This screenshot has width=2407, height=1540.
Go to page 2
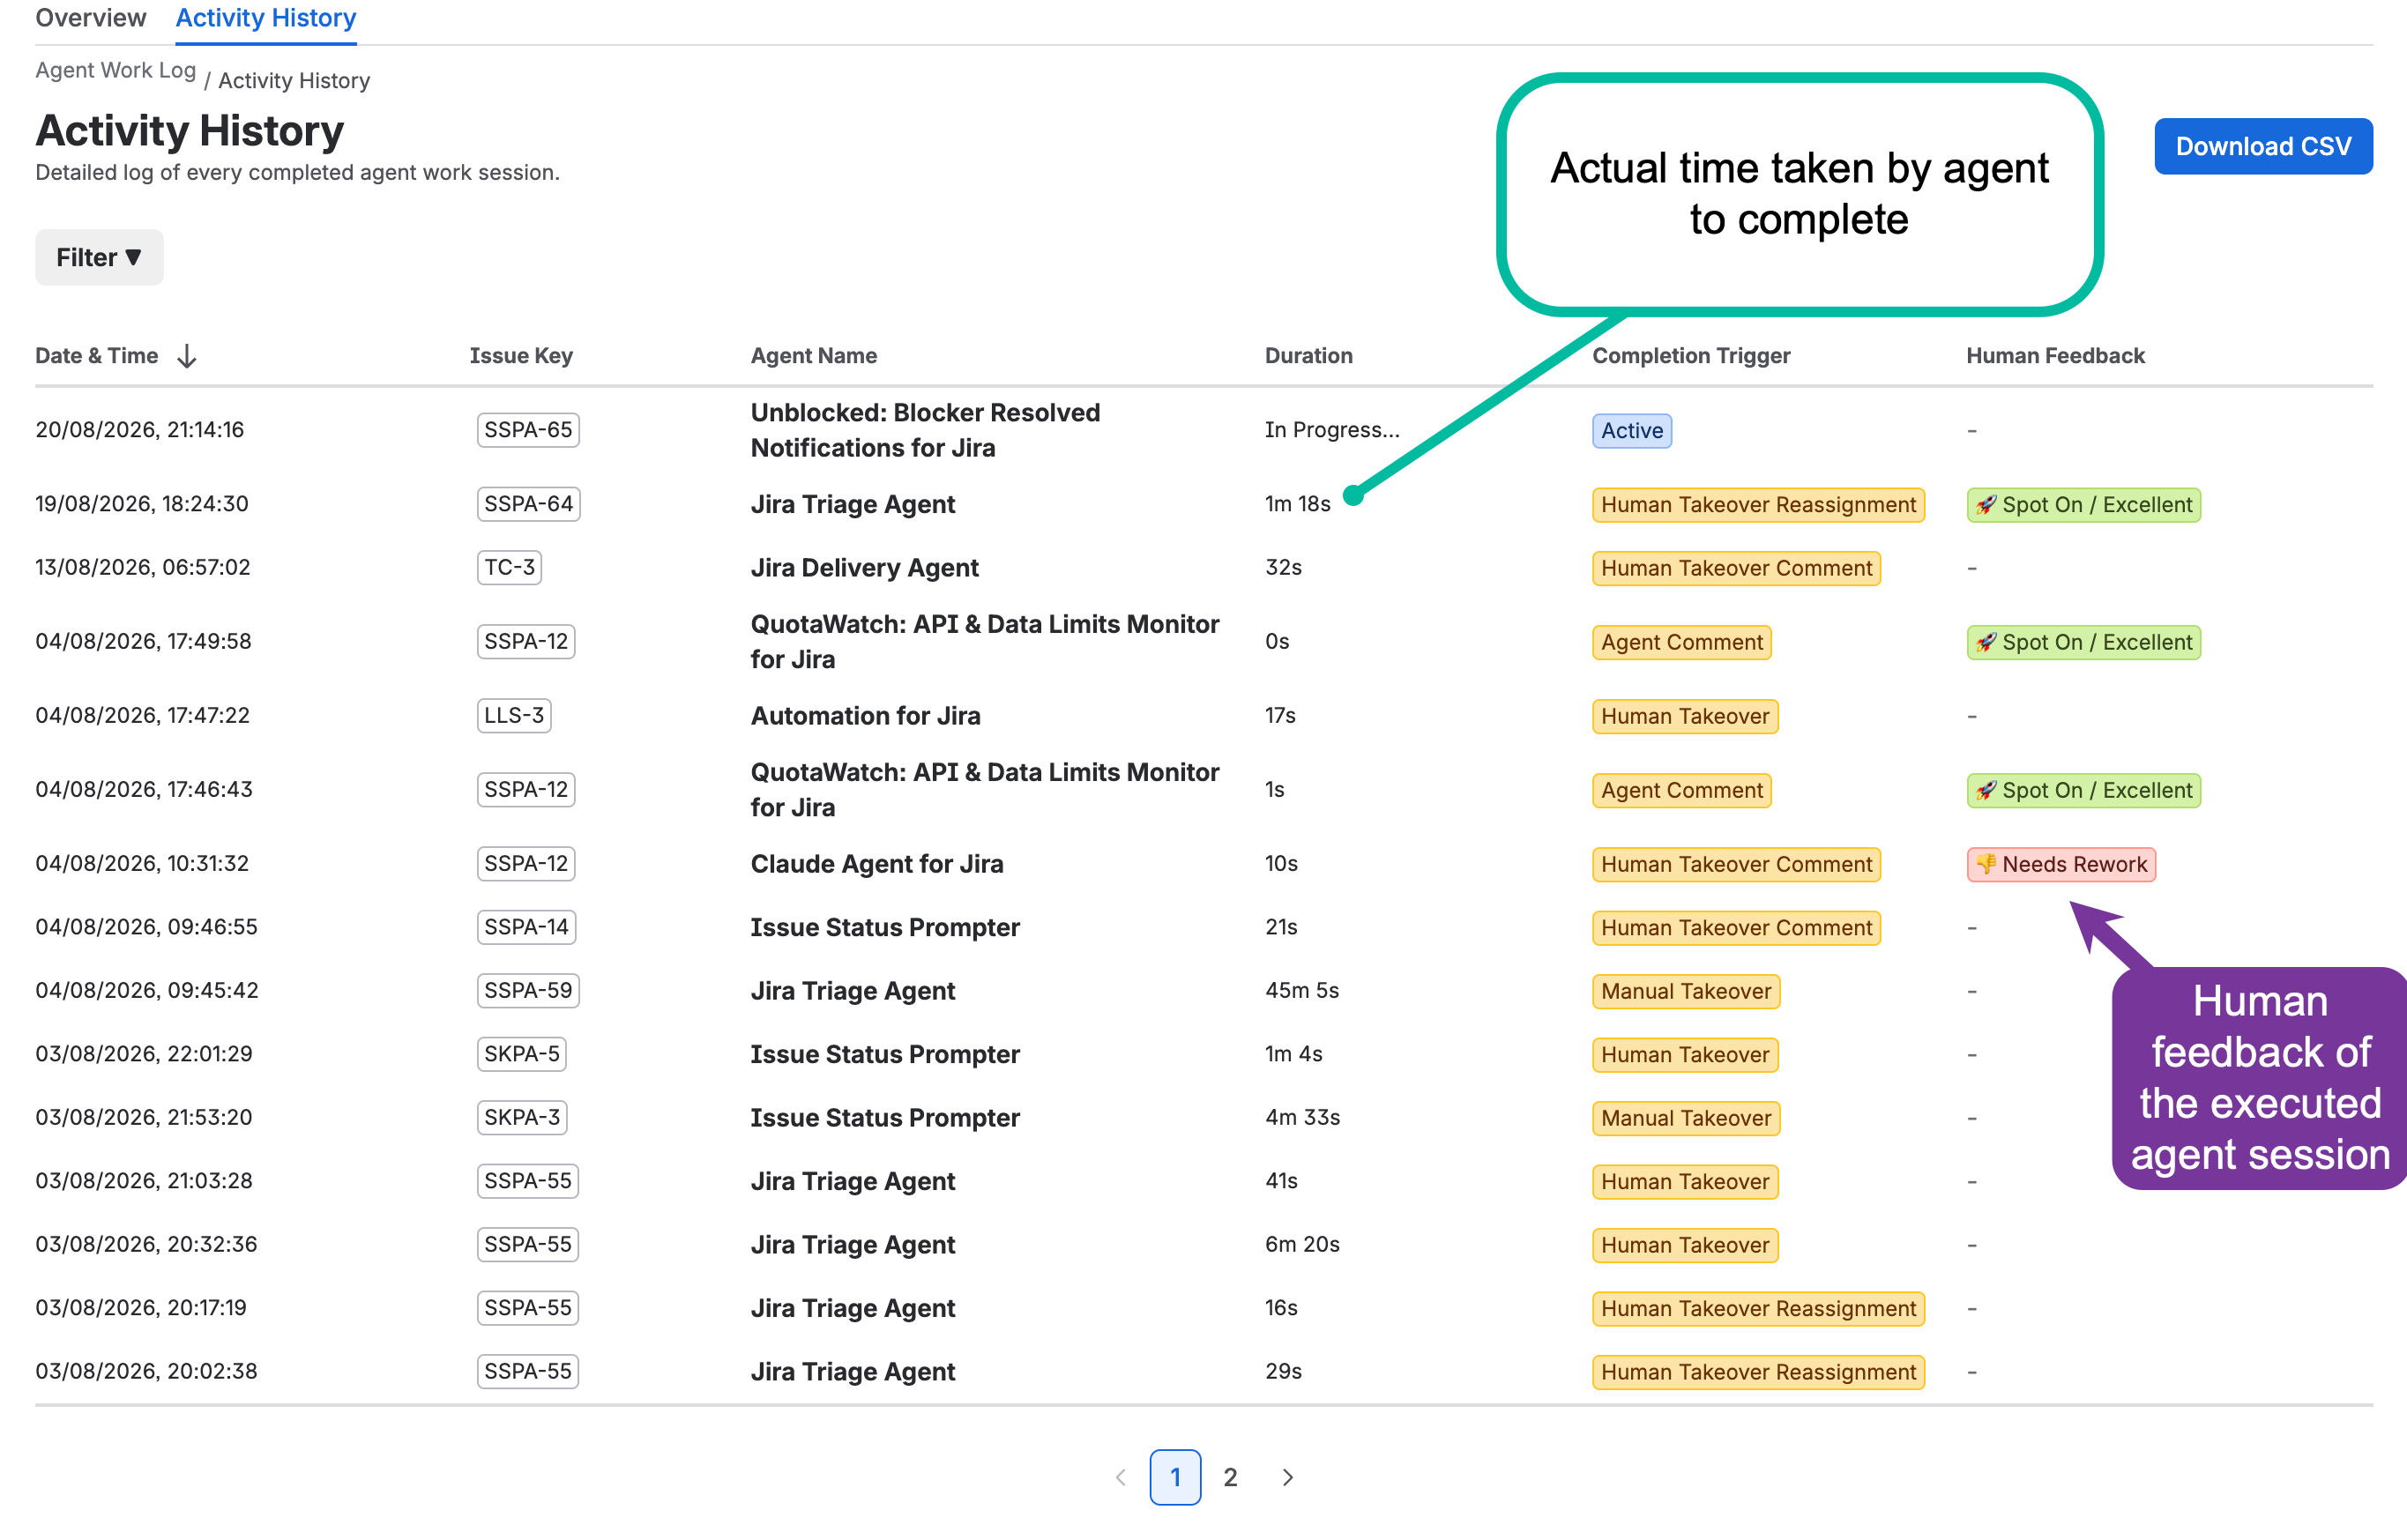(1230, 1477)
